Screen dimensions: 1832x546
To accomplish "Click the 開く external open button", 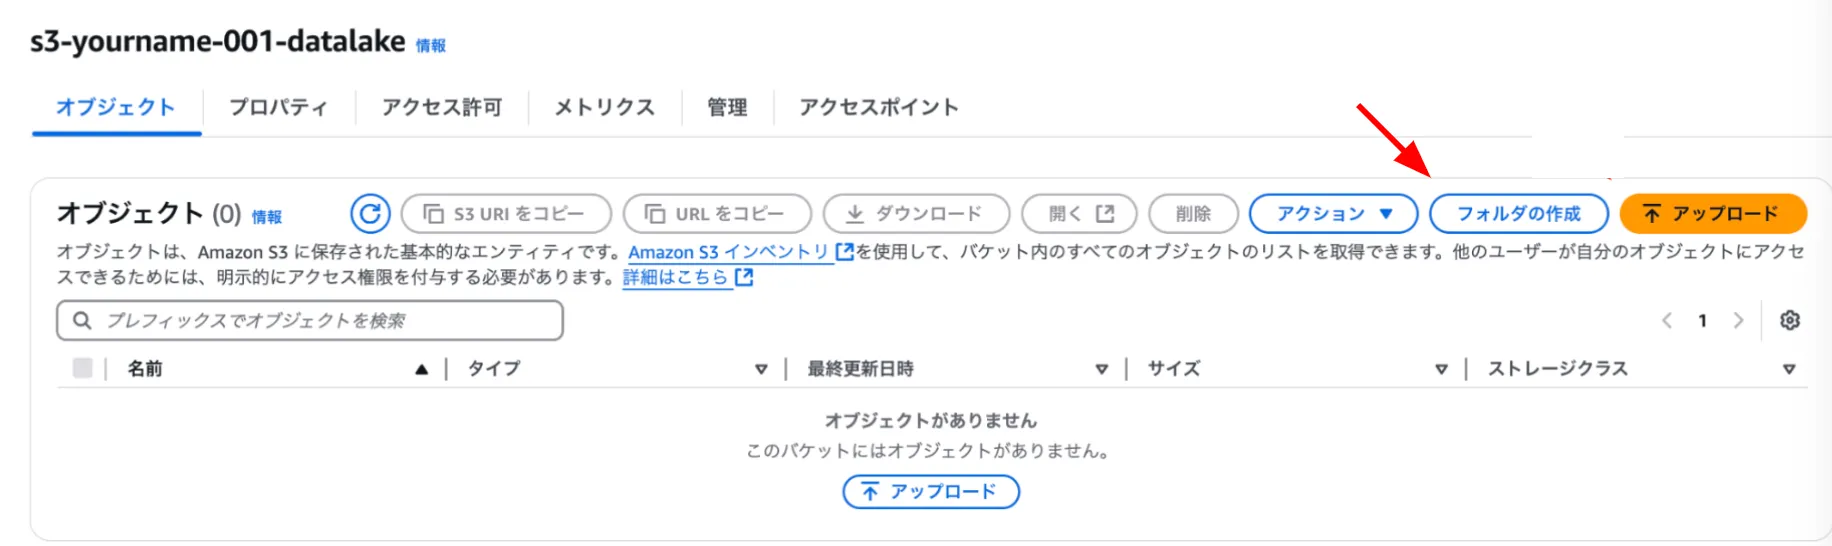I will 1080,214.
